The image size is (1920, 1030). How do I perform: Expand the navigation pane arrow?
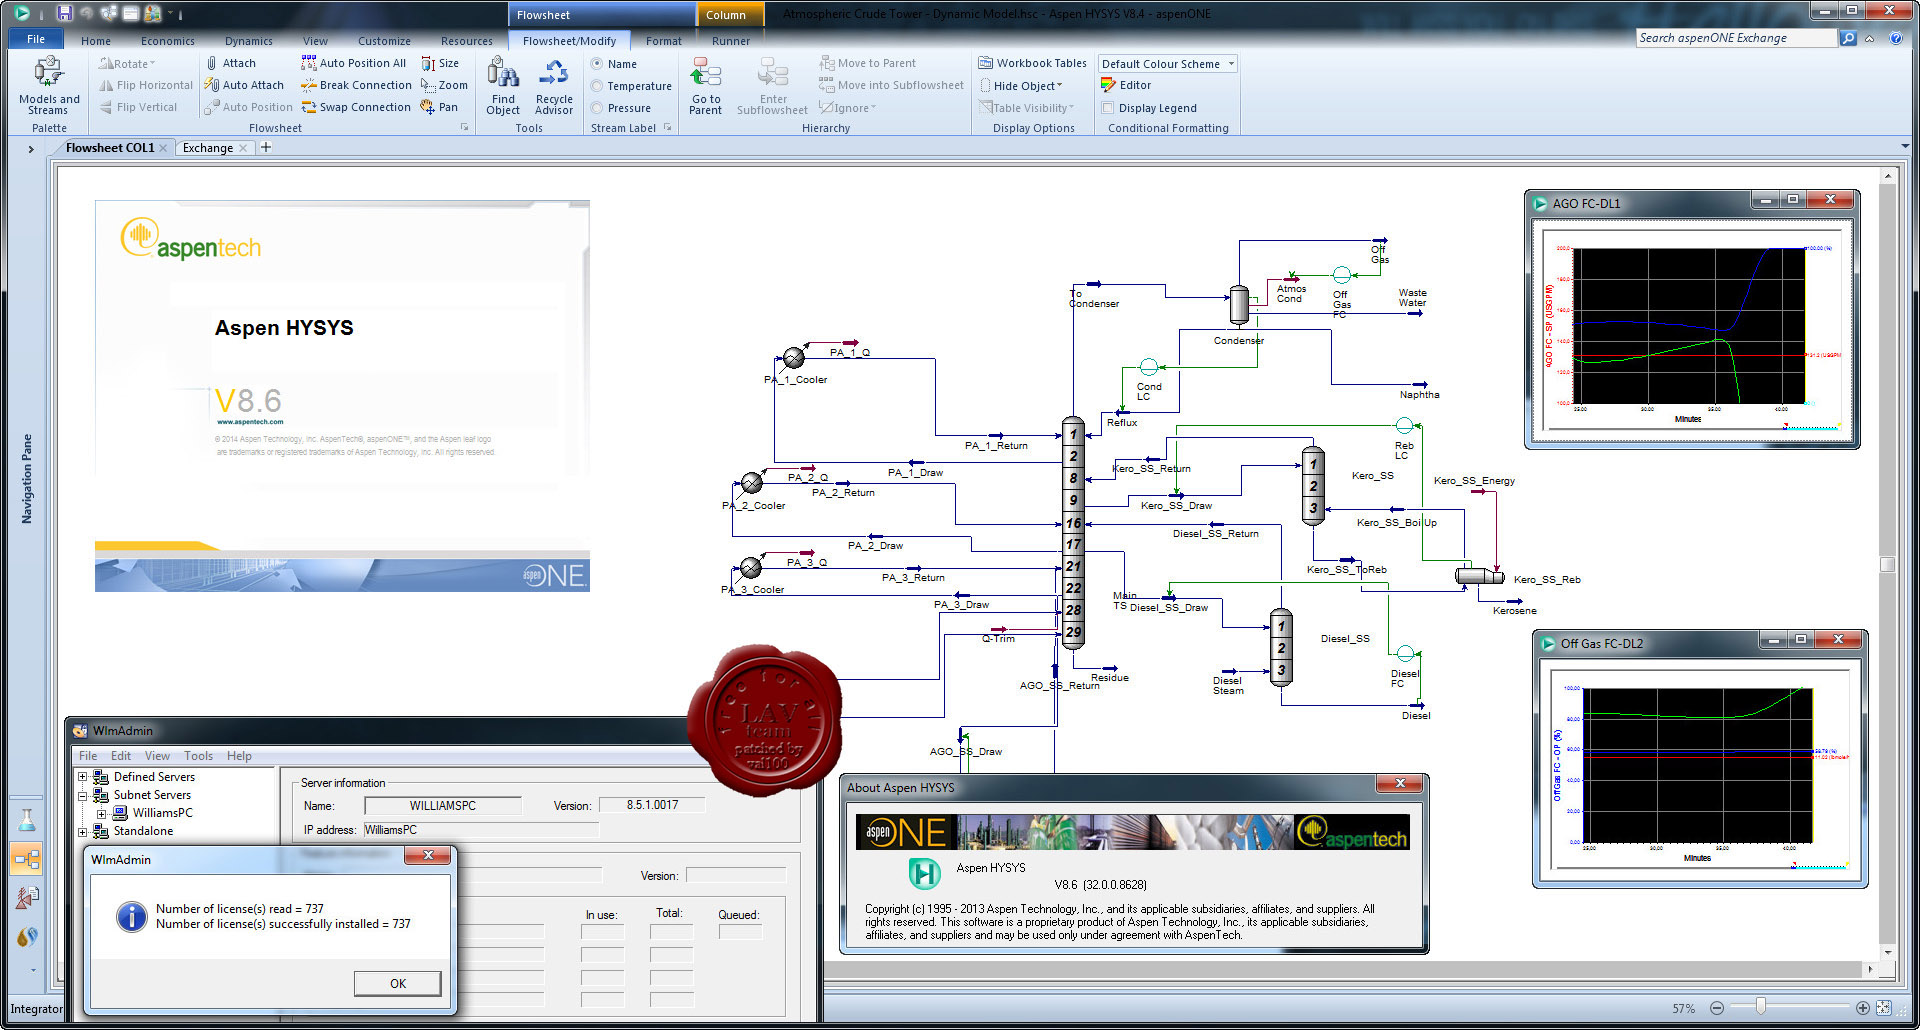tap(31, 149)
